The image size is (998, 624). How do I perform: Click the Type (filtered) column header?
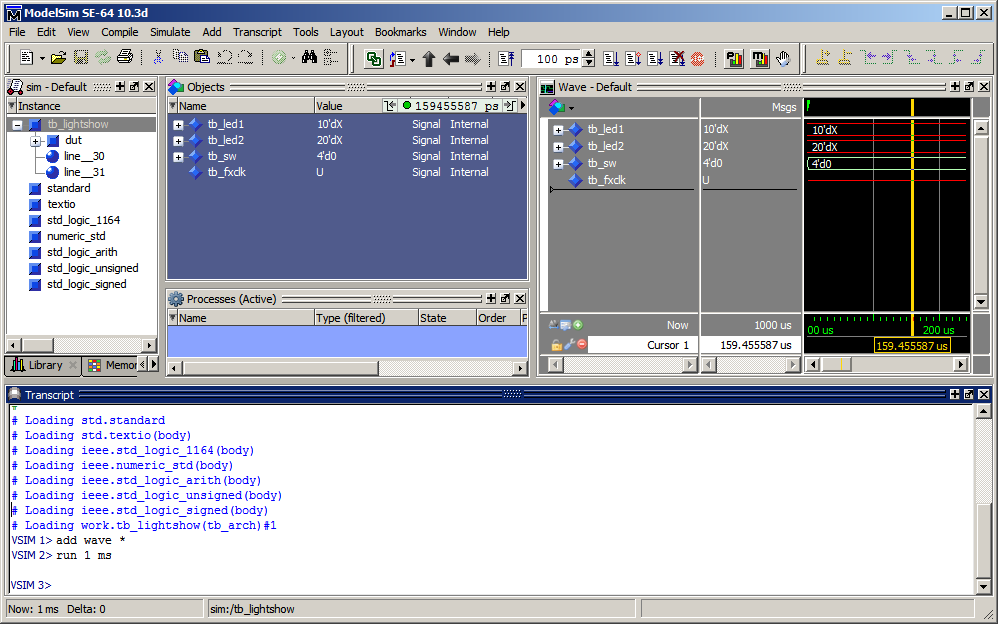coord(366,318)
